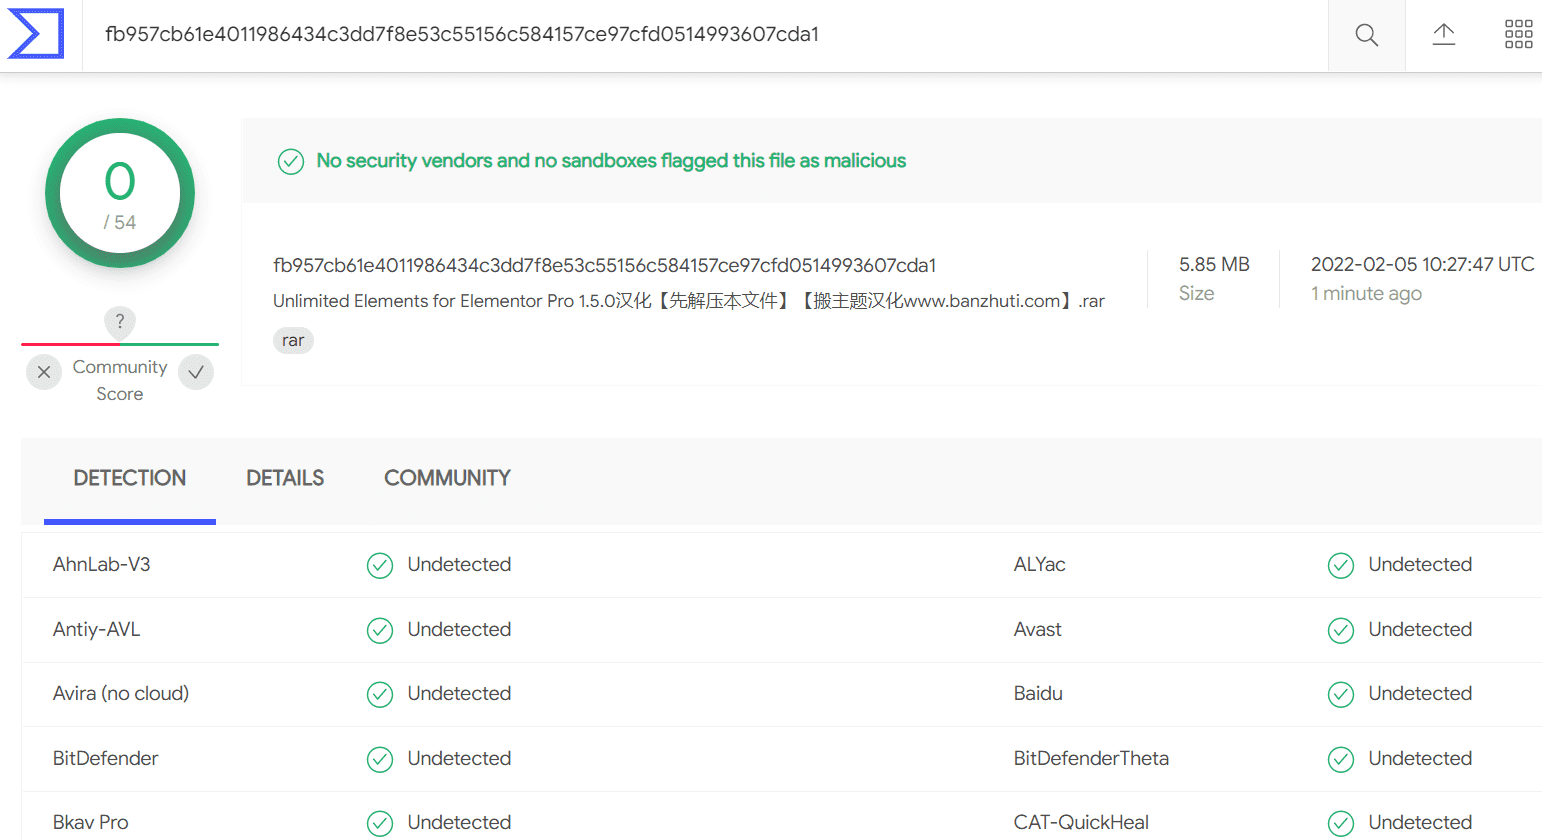Select Avast undetected check icon

pyautogui.click(x=1341, y=630)
